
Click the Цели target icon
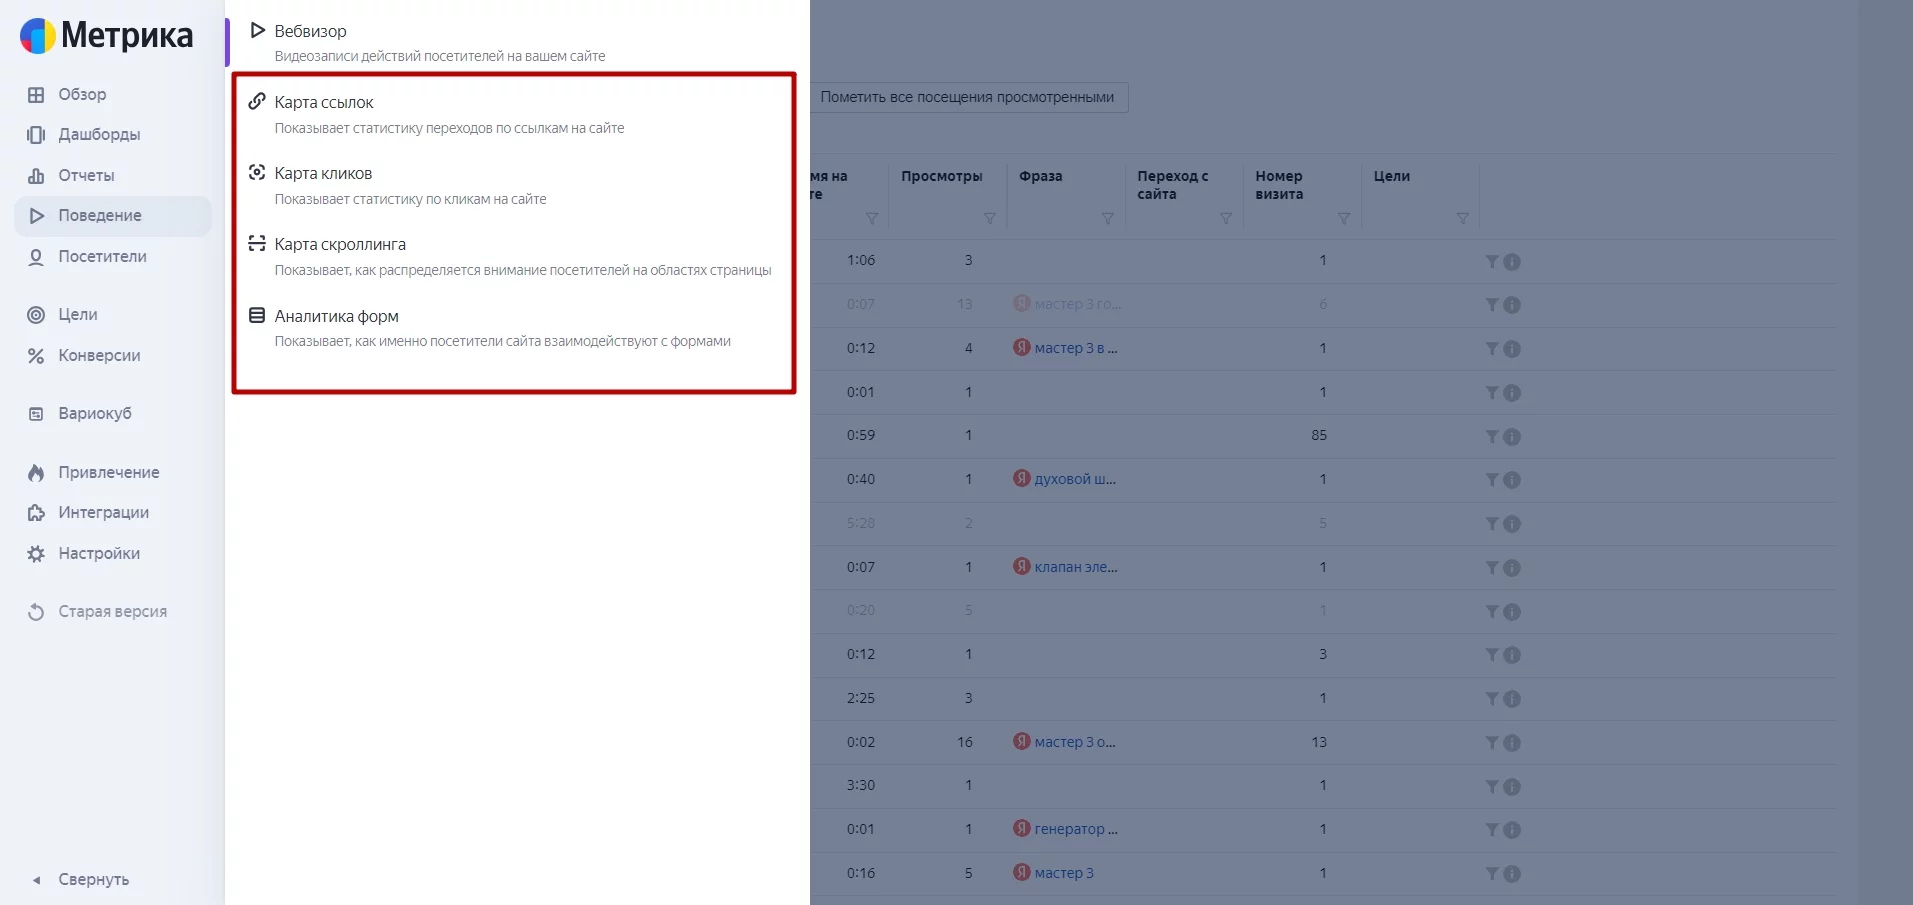[x=36, y=315]
